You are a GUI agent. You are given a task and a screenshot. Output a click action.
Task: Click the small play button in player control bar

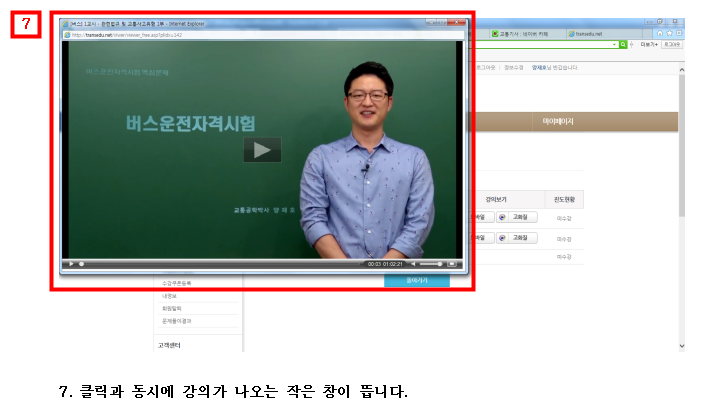71,264
